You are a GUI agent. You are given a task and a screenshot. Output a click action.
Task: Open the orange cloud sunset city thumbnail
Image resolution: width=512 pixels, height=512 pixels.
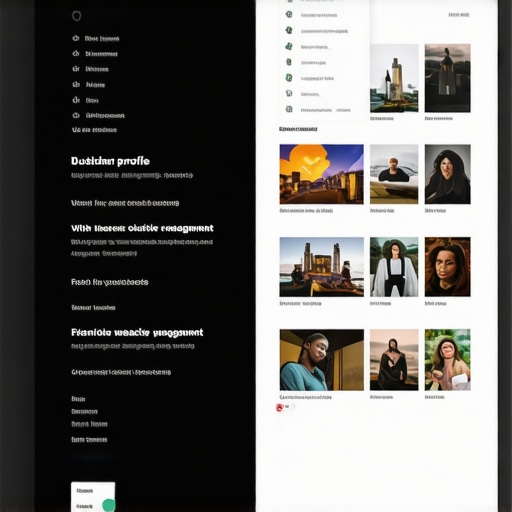[321, 174]
